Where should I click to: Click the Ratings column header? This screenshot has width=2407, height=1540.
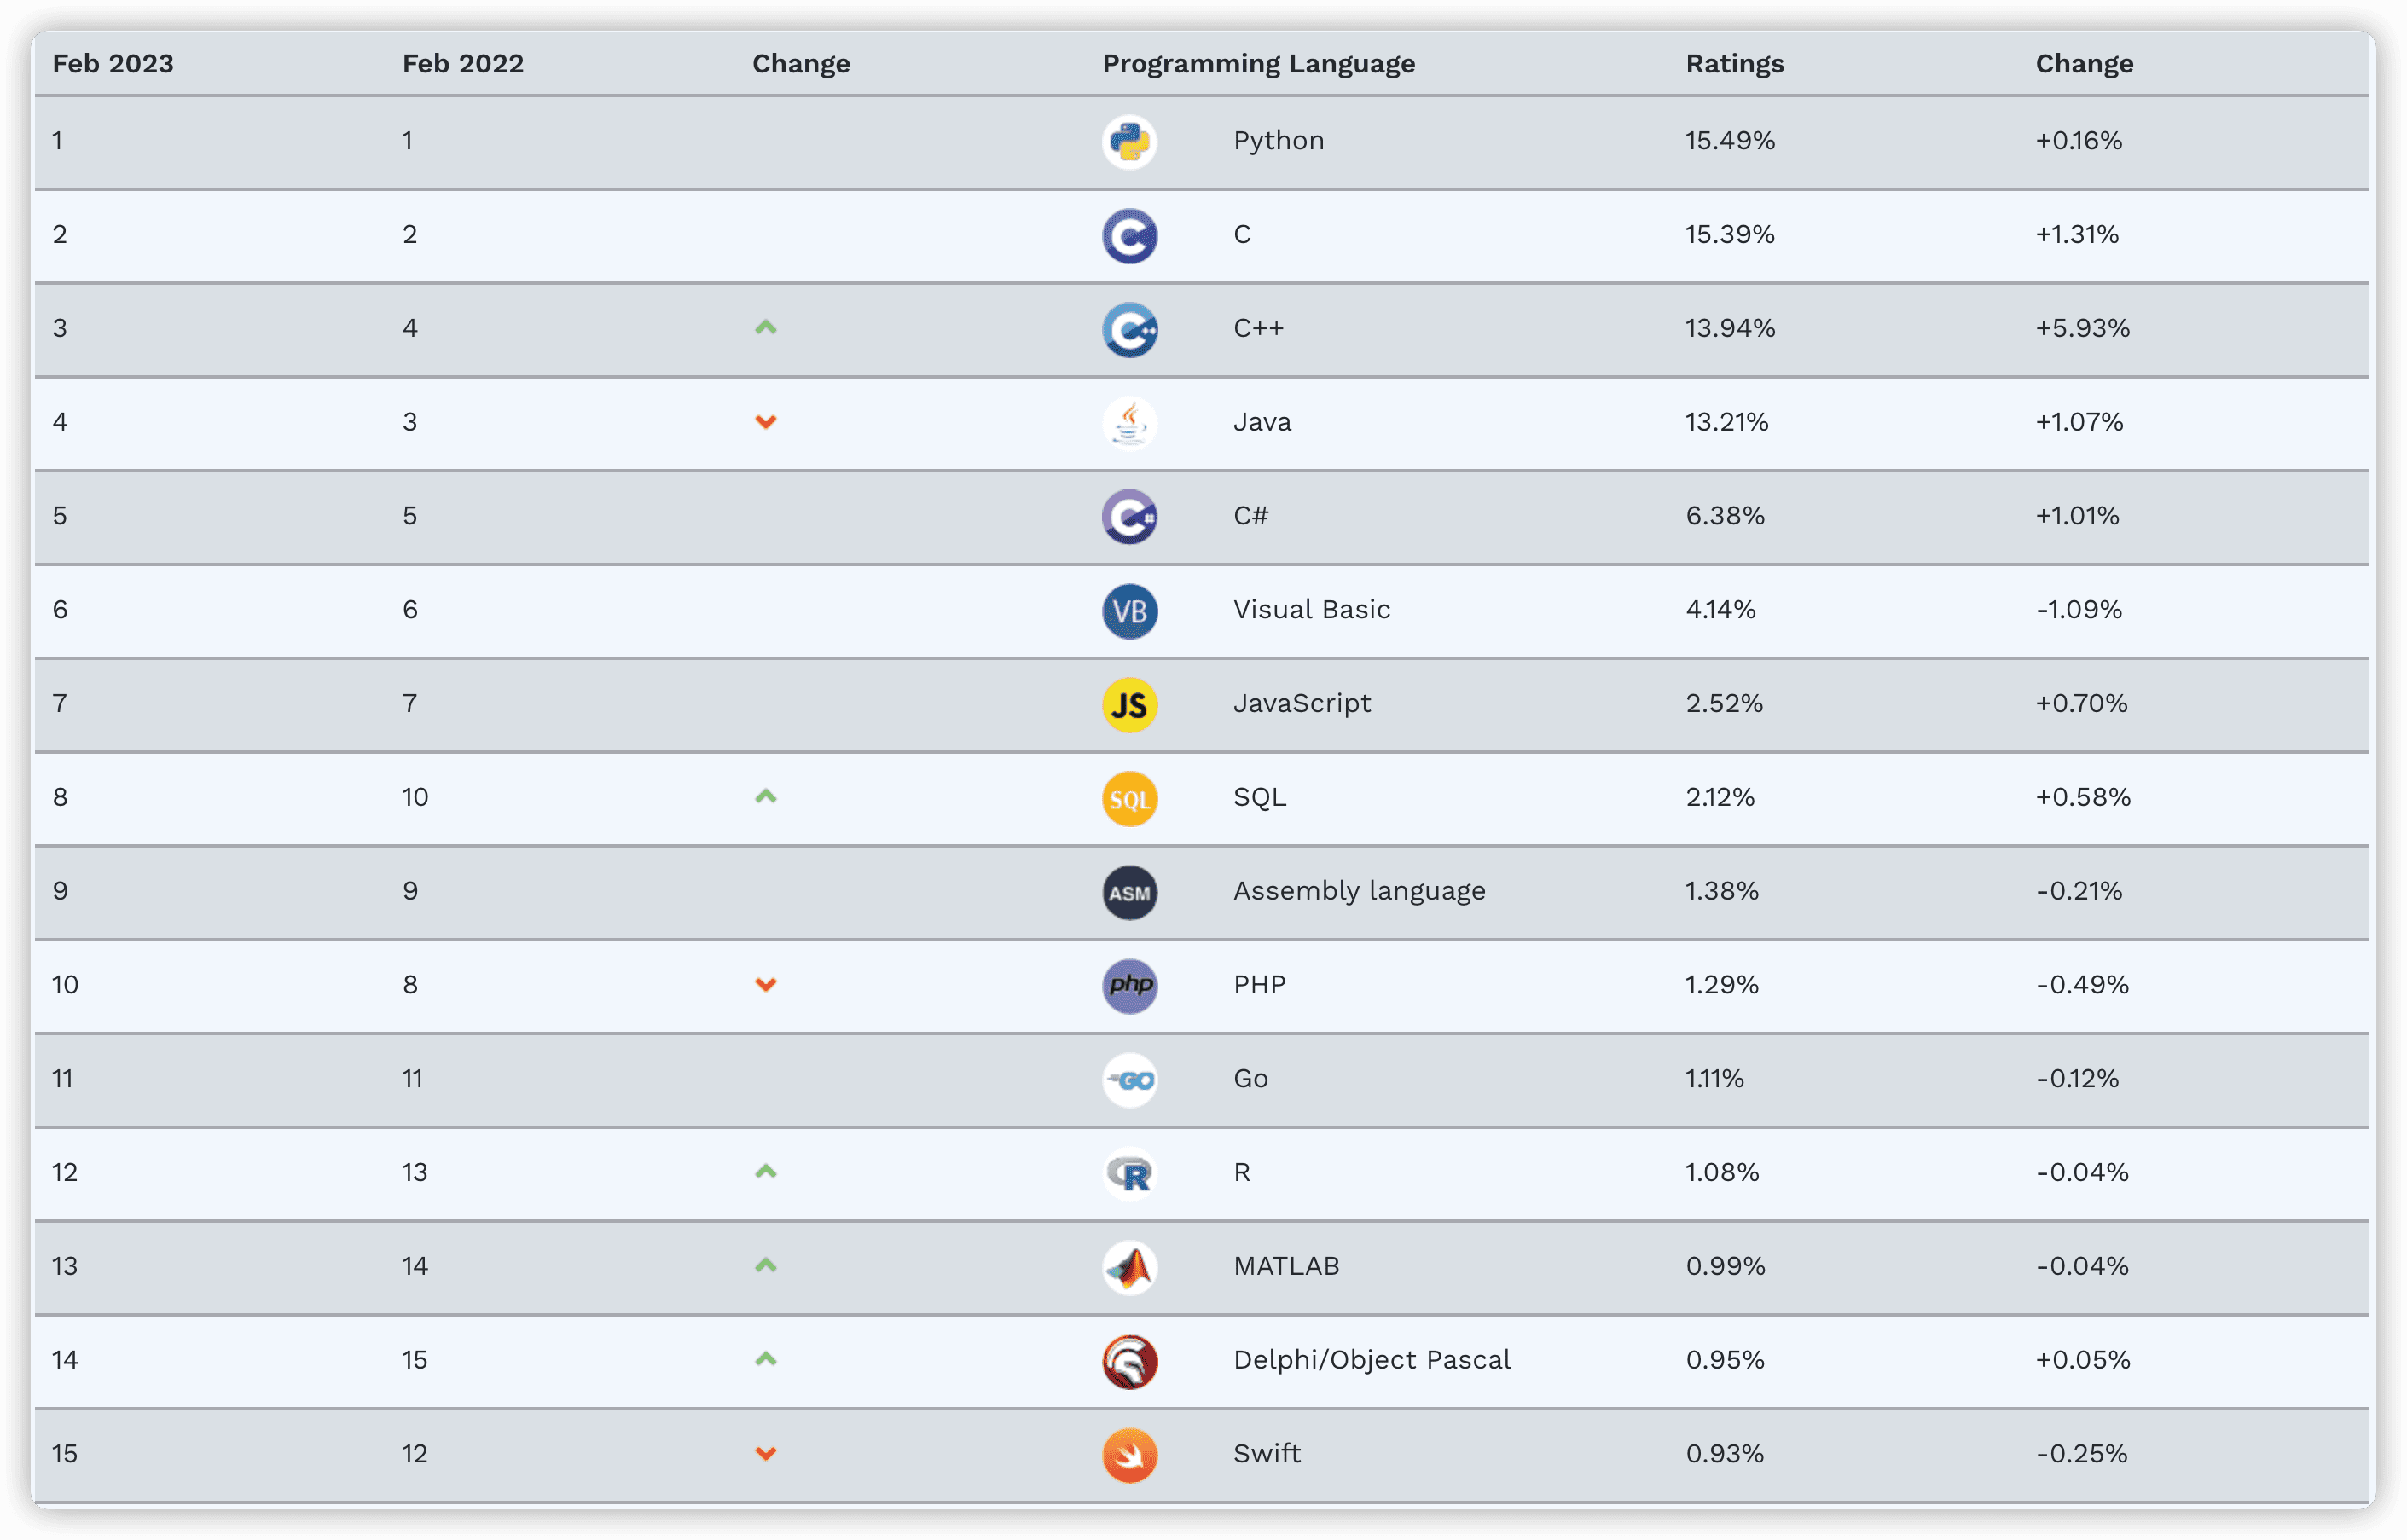[x=1734, y=64]
